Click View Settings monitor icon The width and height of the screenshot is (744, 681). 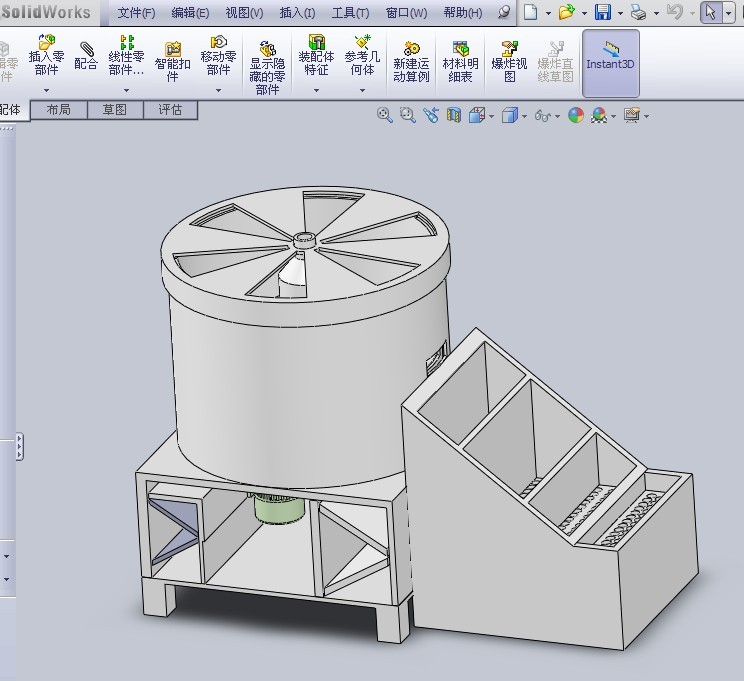point(632,115)
